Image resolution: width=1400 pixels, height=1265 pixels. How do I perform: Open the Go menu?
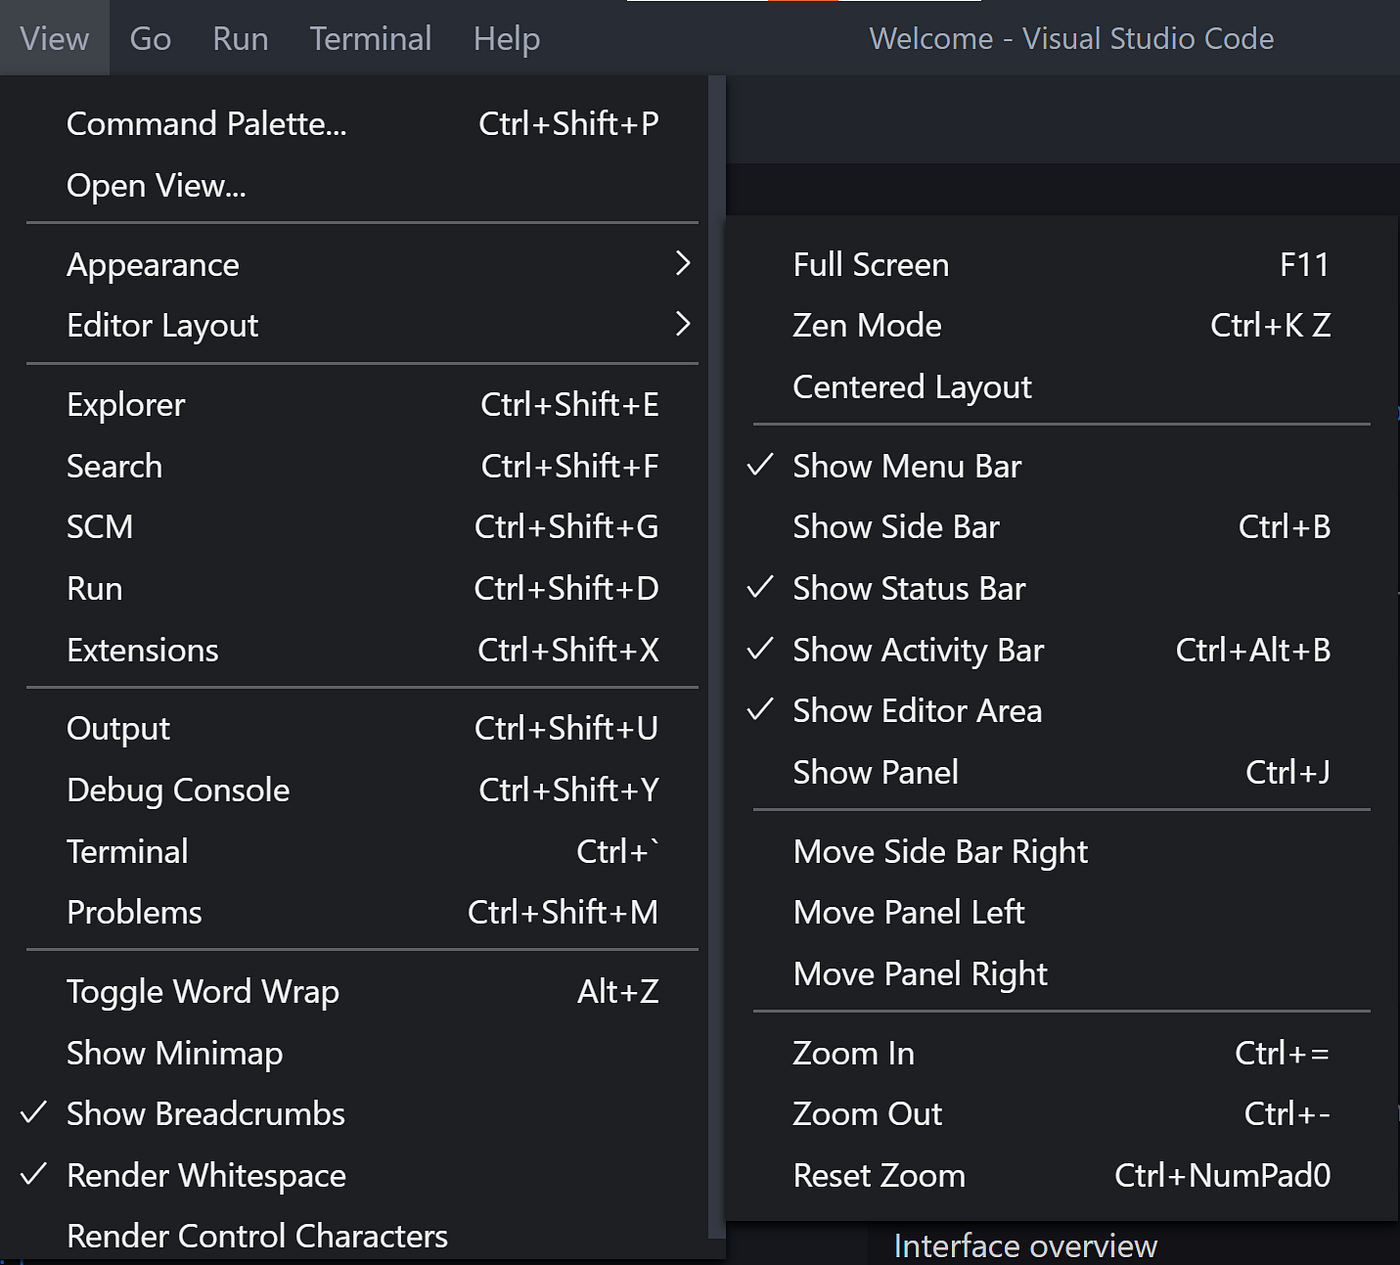point(150,38)
